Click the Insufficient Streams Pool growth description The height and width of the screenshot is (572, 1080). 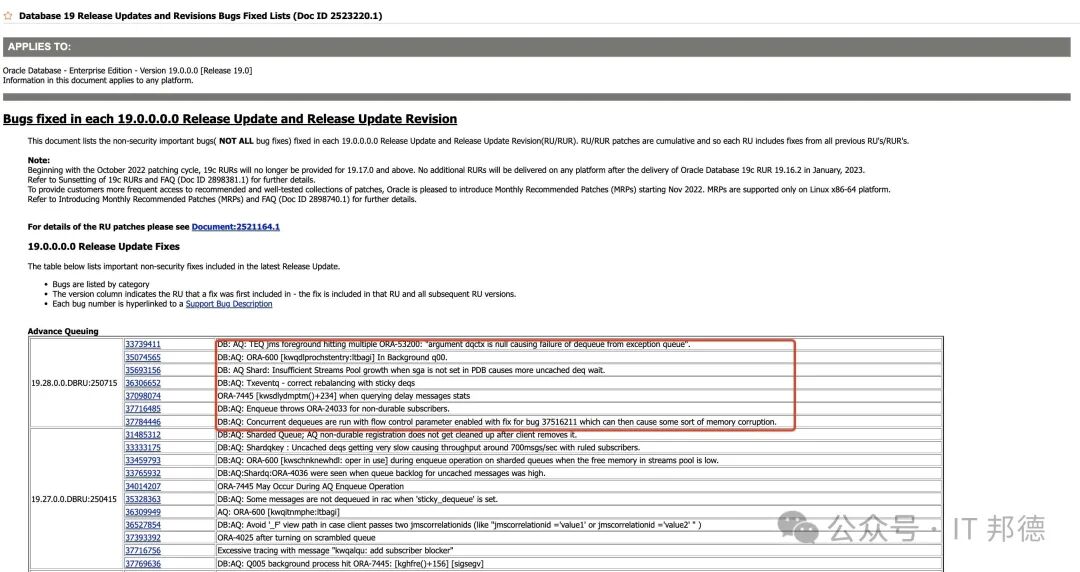pyautogui.click(x=411, y=370)
